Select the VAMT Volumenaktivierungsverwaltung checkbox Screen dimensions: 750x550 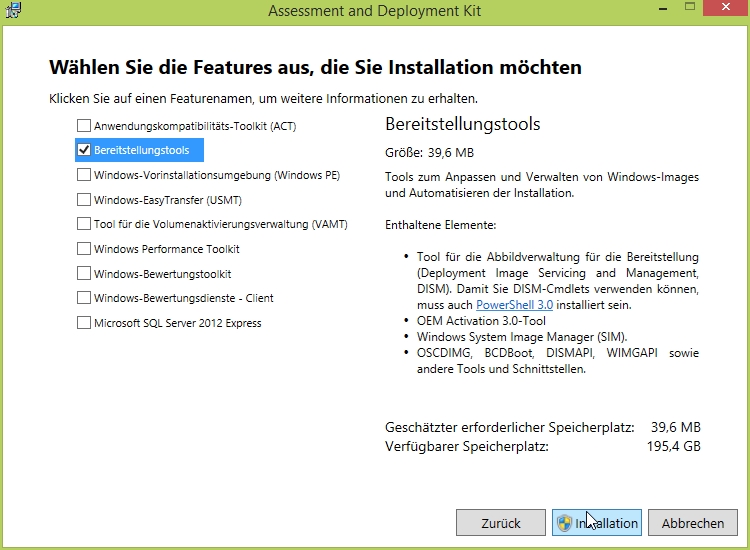point(84,224)
